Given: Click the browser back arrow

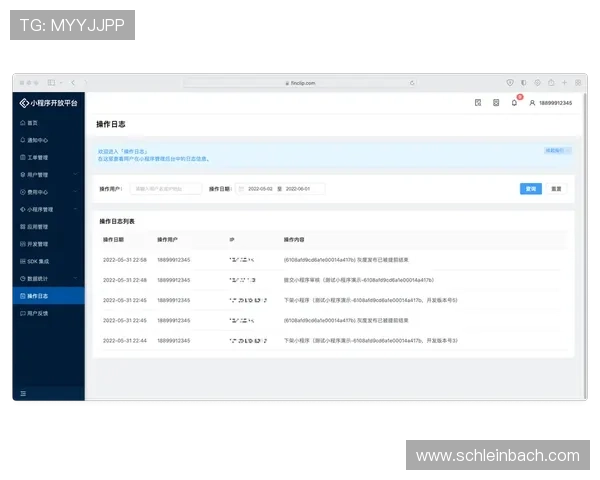Looking at the screenshot, I should tap(72, 82).
